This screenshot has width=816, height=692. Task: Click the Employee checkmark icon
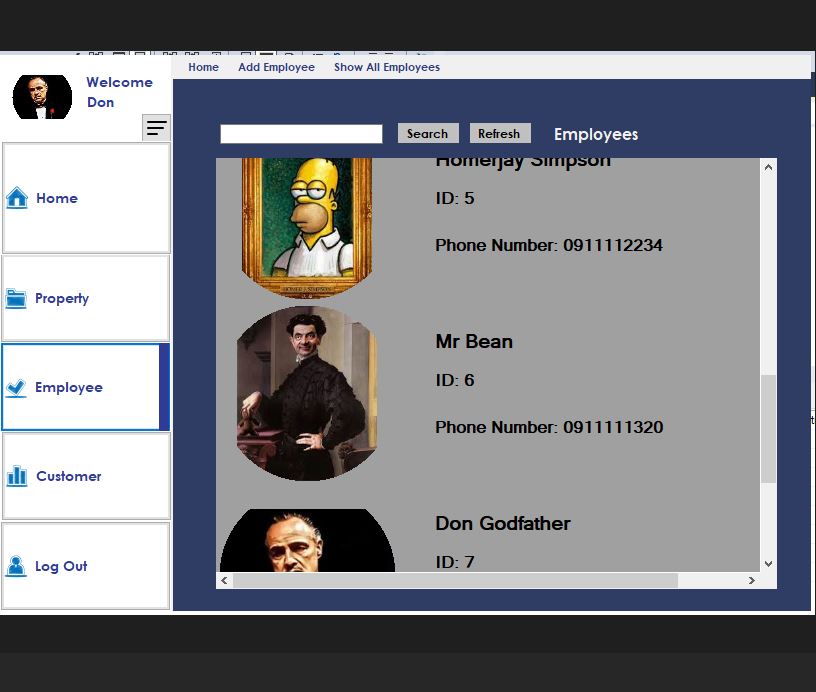click(x=16, y=388)
